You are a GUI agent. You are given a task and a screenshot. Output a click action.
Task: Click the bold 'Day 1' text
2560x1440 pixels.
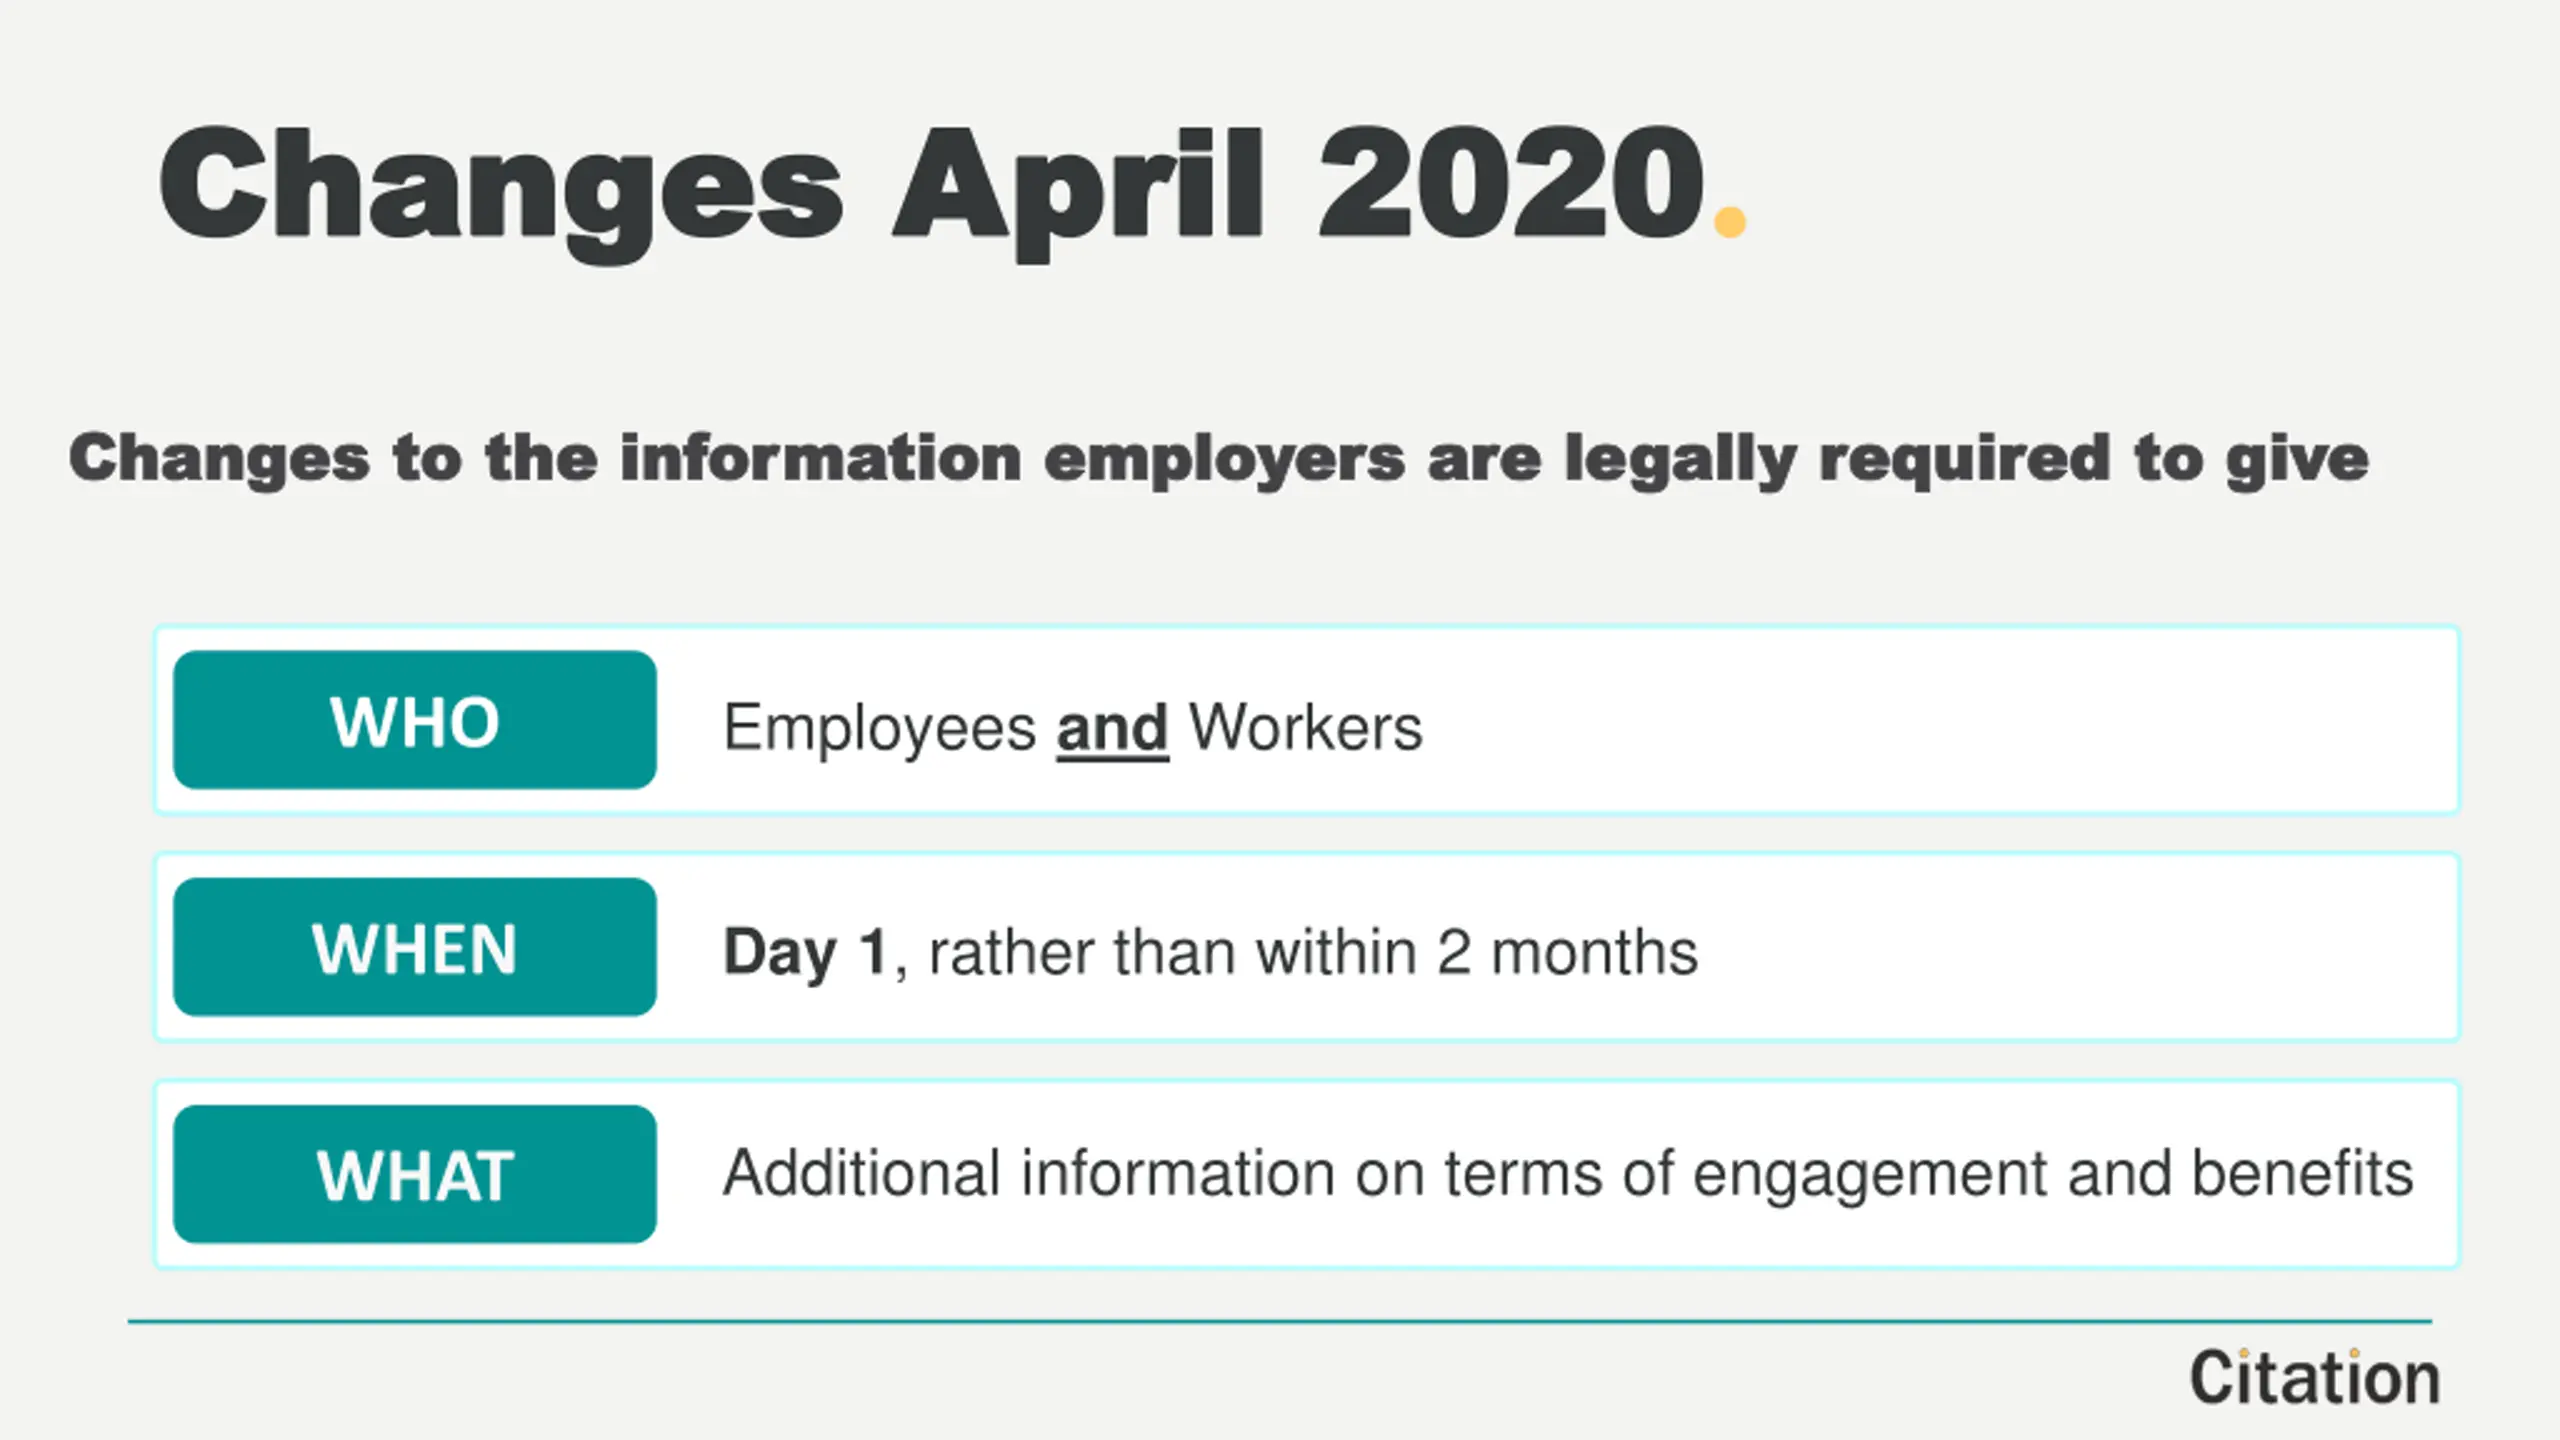coord(805,953)
